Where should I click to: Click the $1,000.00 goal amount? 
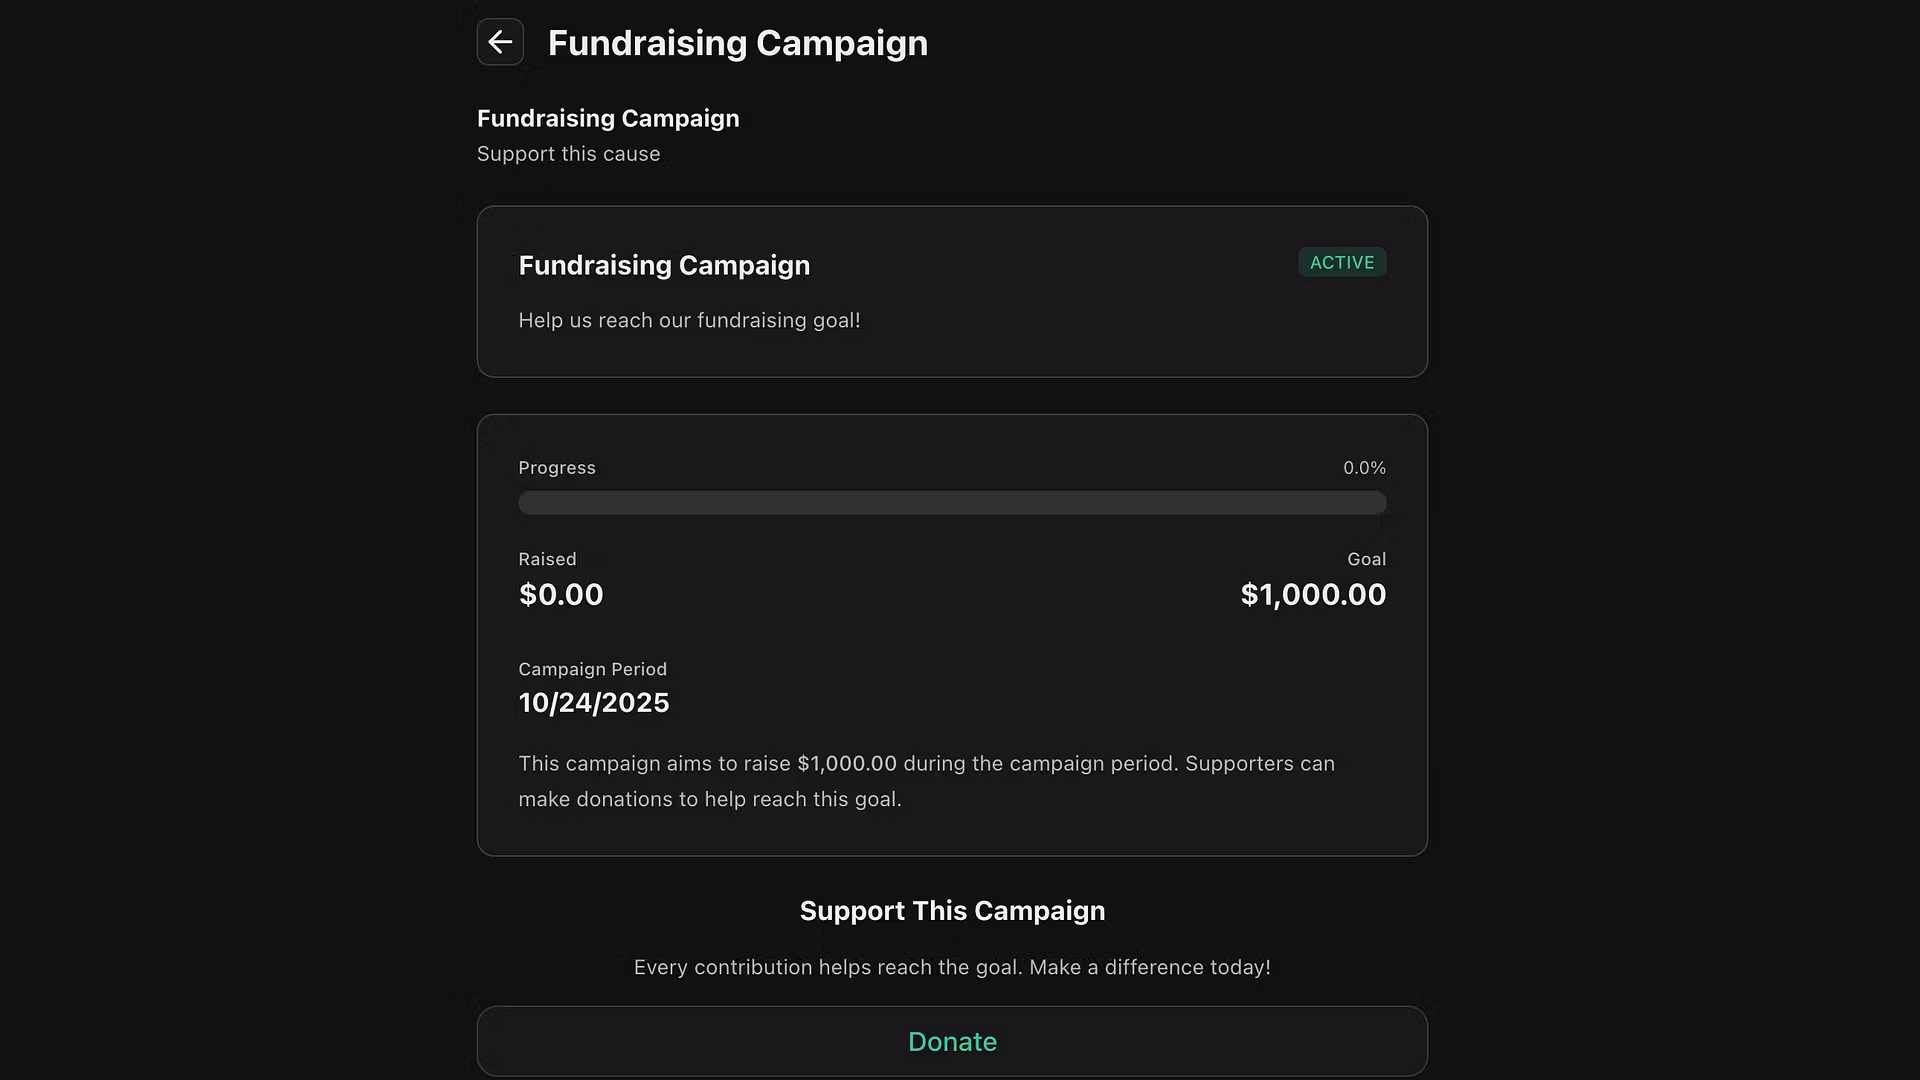tap(1312, 595)
